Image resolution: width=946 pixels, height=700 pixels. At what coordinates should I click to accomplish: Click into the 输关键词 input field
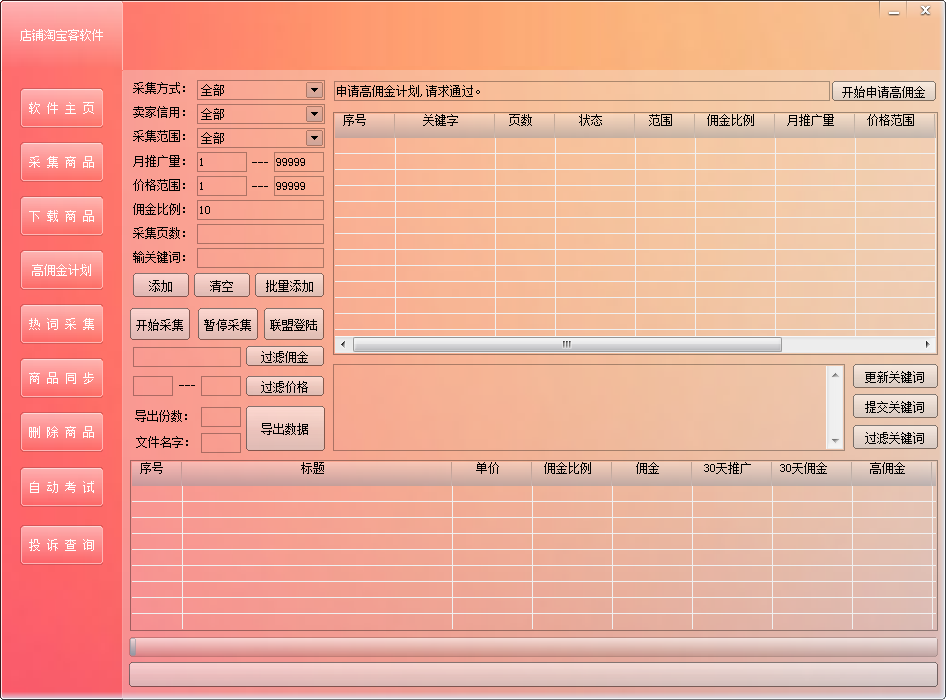coord(260,258)
